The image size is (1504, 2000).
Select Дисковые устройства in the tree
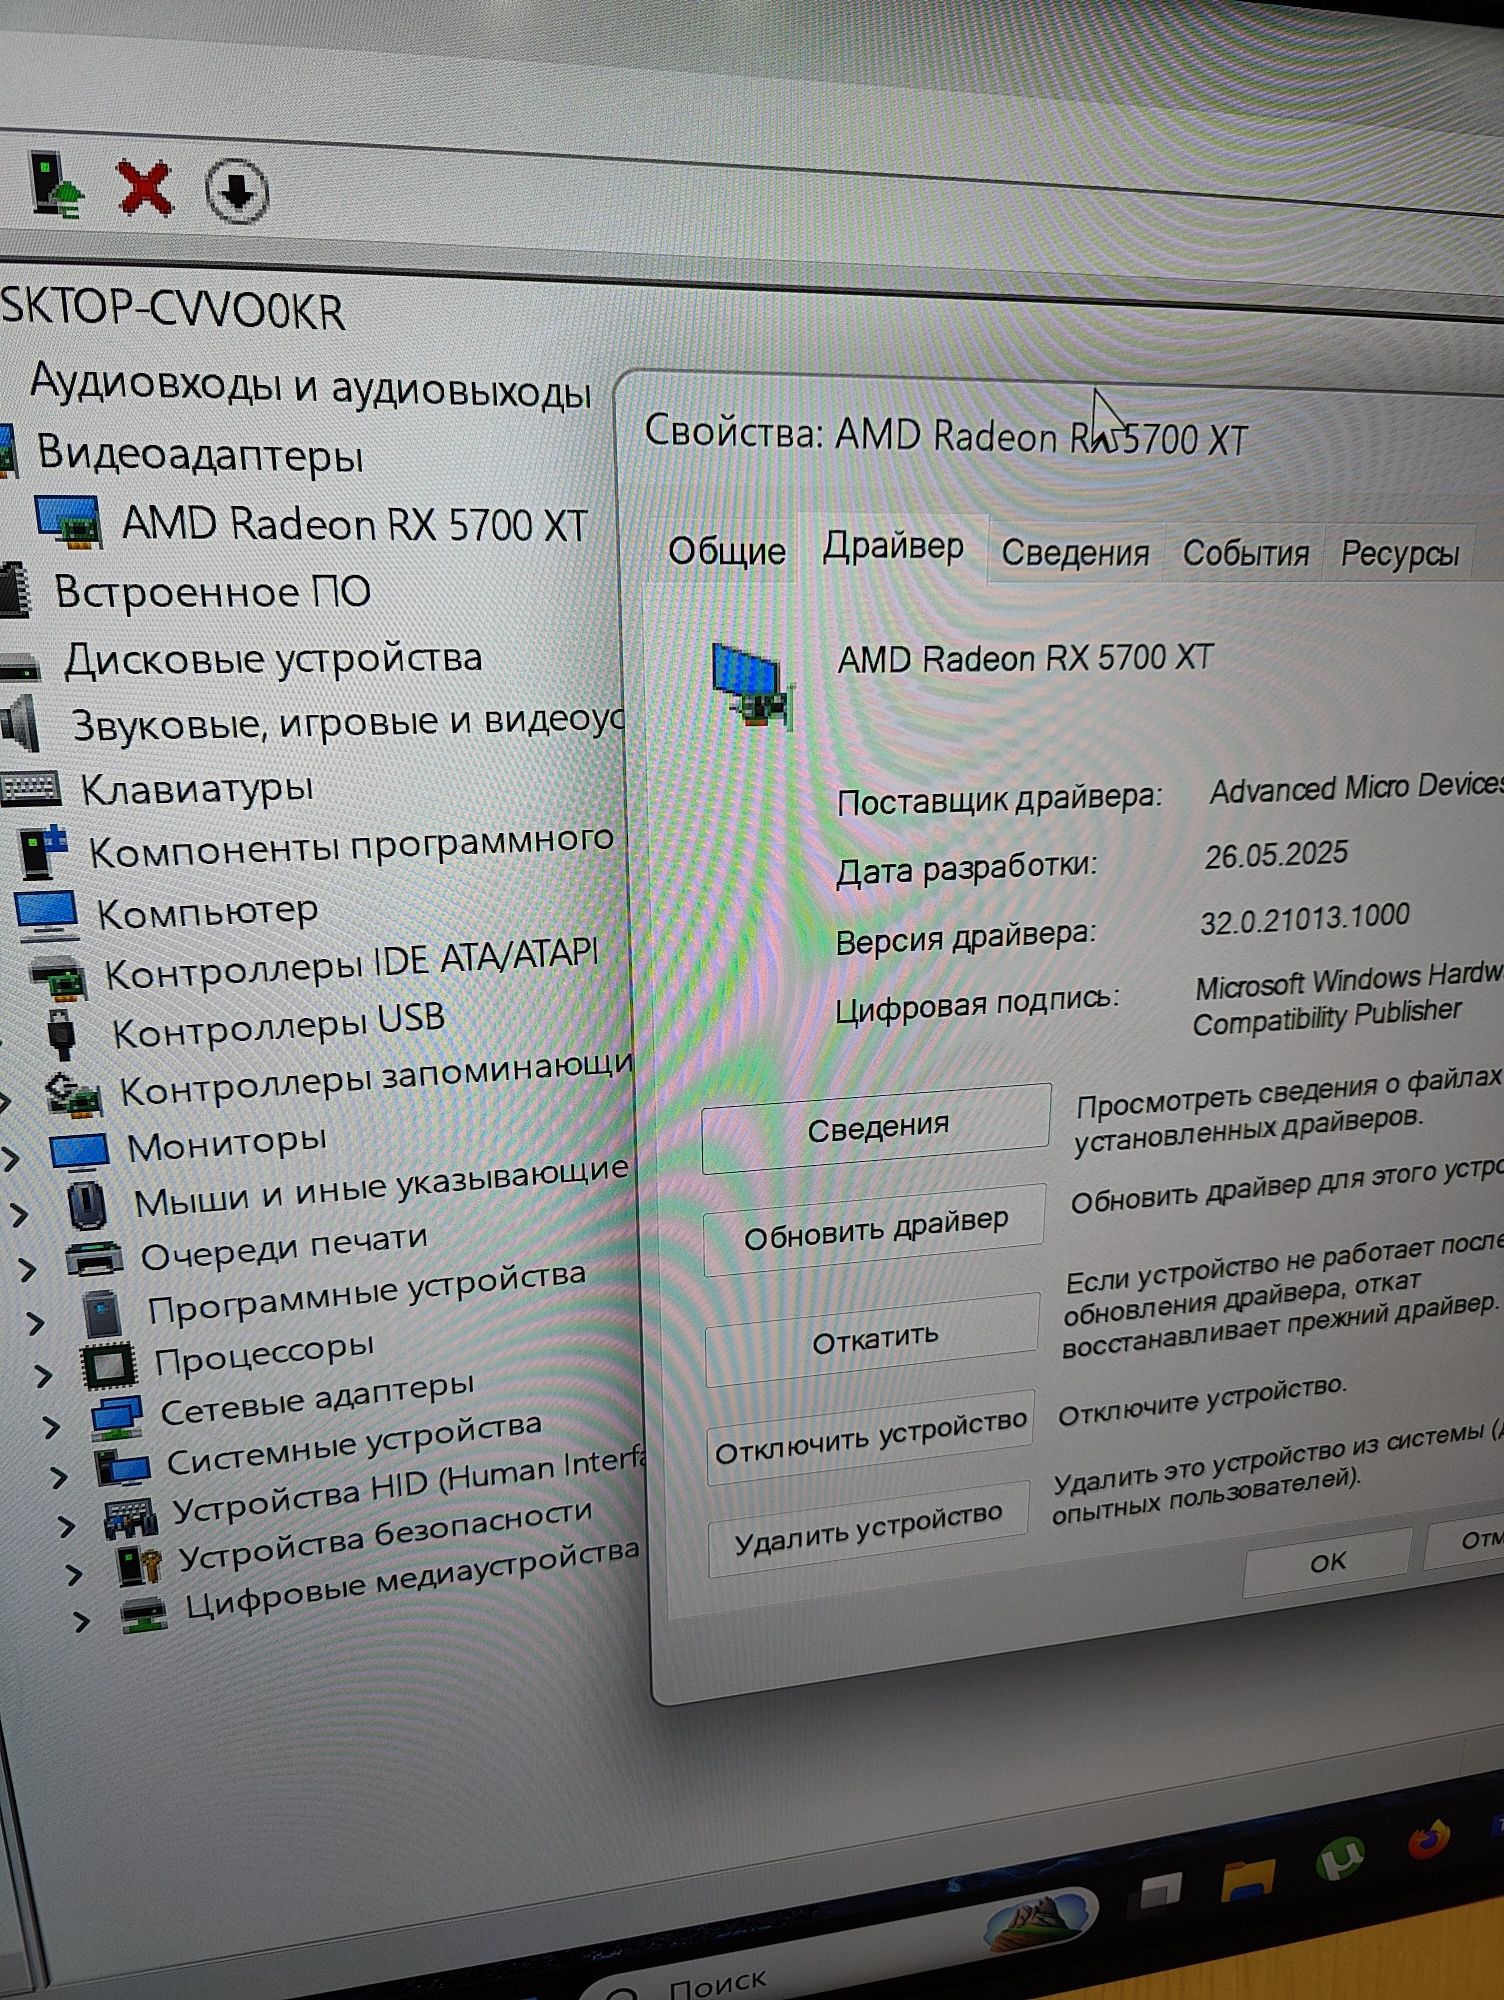pyautogui.click(x=273, y=660)
